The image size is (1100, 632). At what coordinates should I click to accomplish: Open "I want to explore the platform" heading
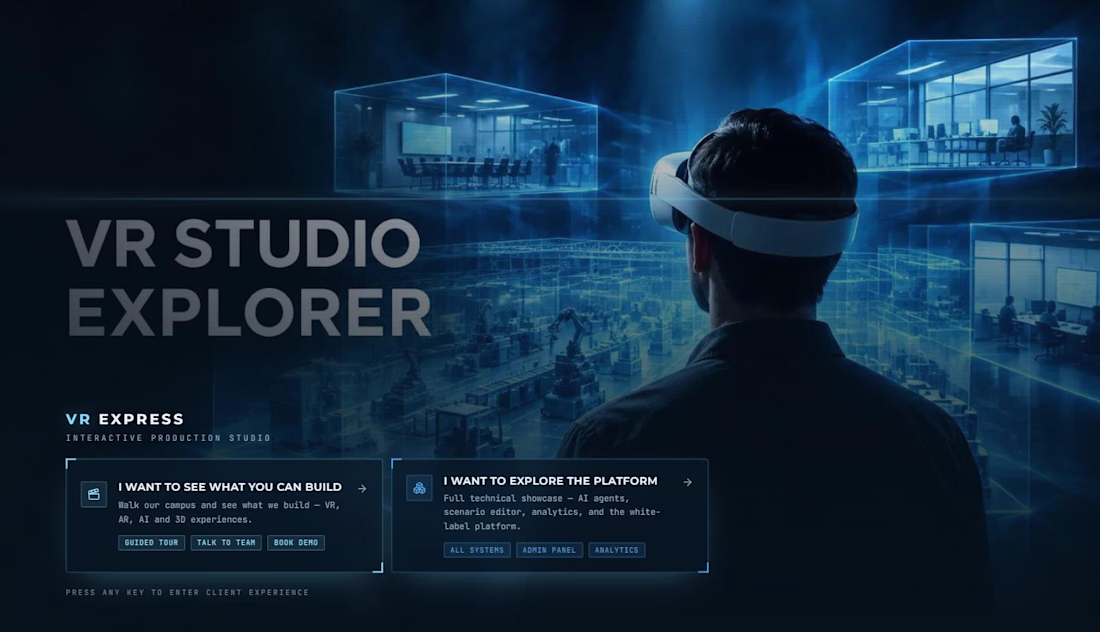pos(551,480)
